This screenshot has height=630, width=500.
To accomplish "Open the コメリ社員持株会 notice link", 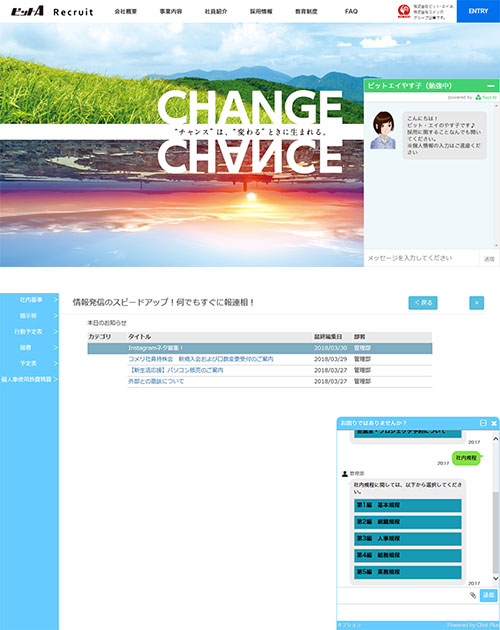I will pyautogui.click(x=201, y=359).
